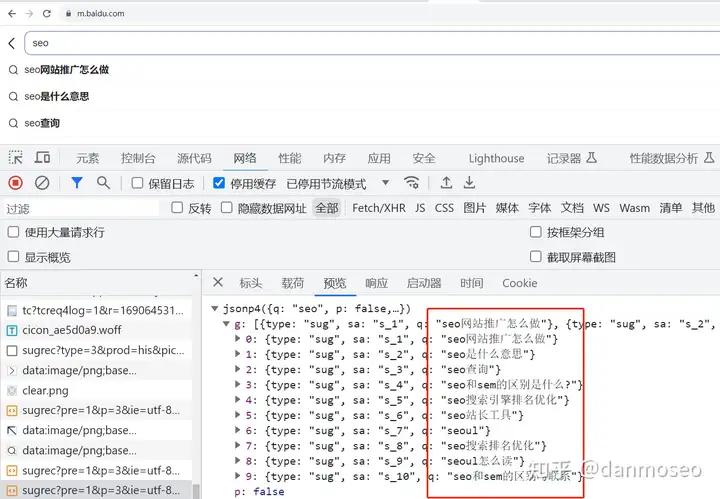The width and height of the screenshot is (720, 499).
Task: Focus the seo search input field
Action: pos(372,43)
